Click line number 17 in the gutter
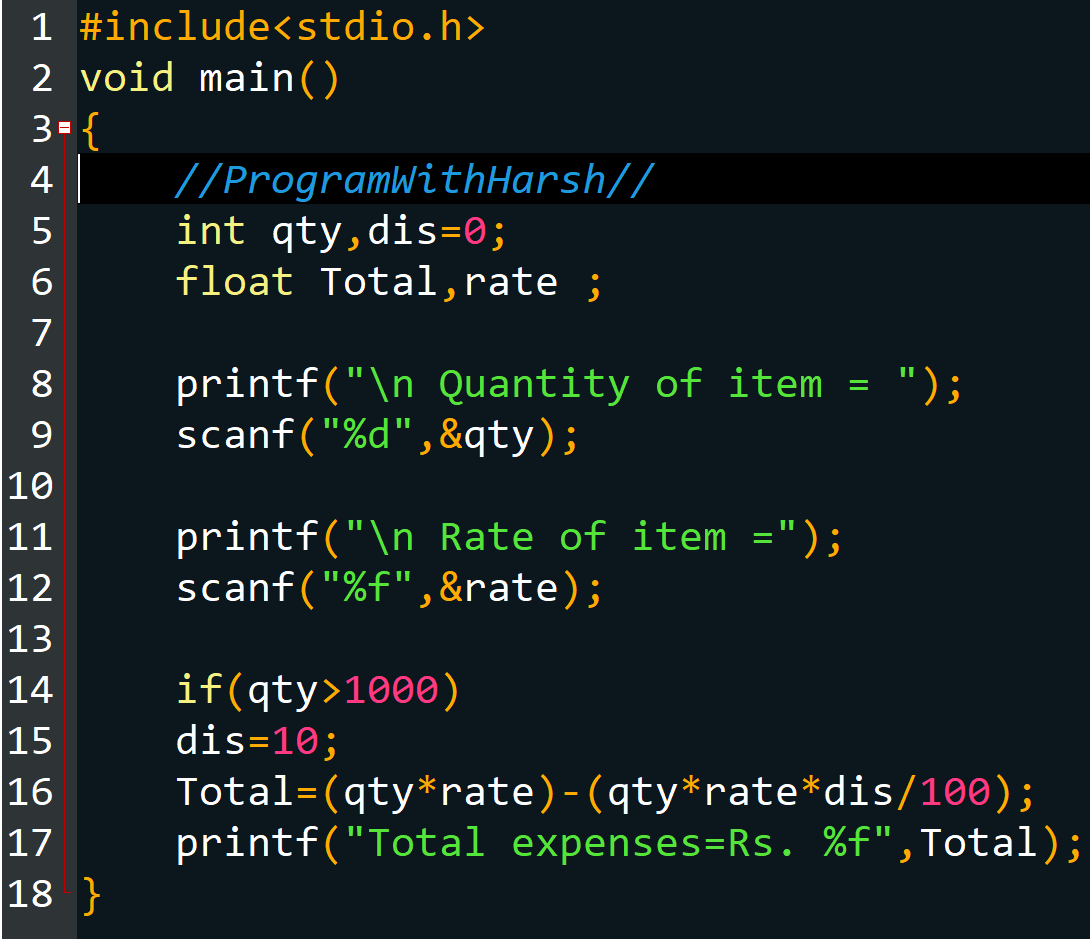Screen dimensions: 1090x939 (31, 843)
